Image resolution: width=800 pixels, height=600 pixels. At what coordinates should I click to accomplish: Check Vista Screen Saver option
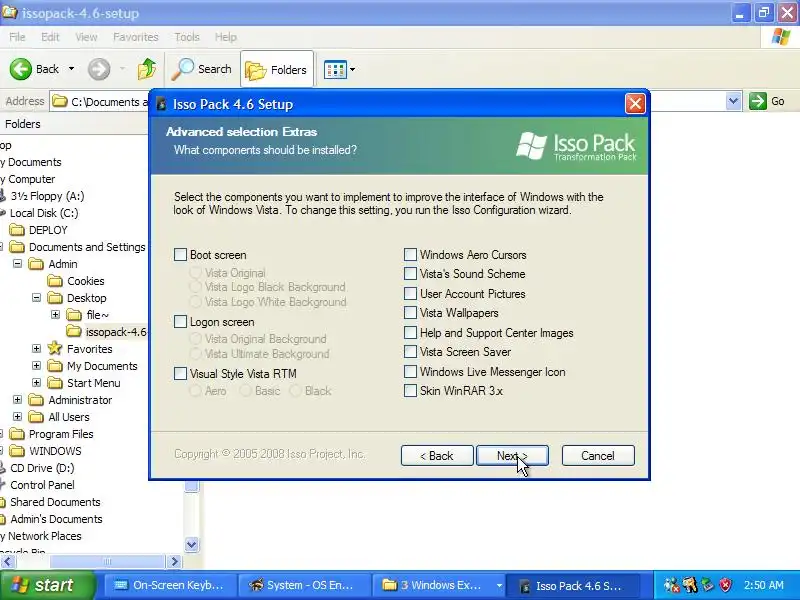click(x=410, y=352)
